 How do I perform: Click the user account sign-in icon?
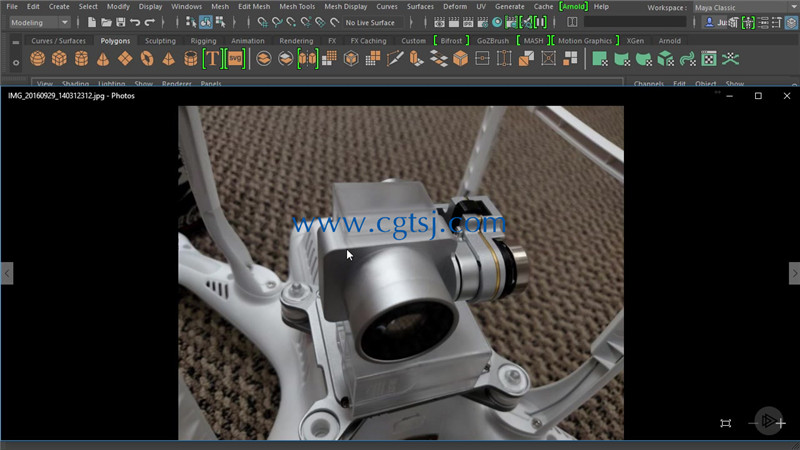point(709,22)
